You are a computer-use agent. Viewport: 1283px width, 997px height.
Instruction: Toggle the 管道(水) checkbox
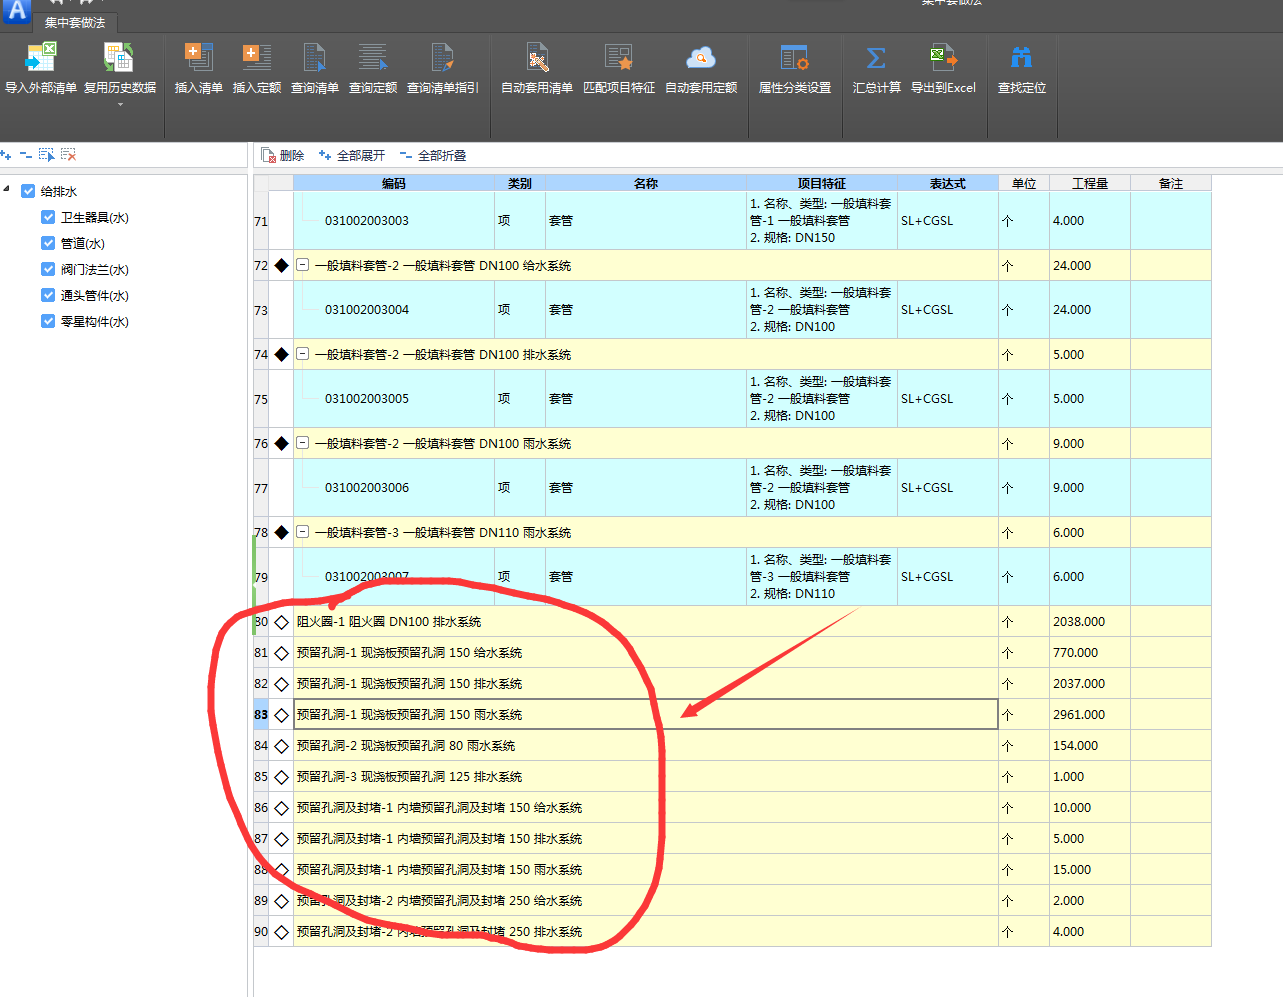tap(48, 243)
